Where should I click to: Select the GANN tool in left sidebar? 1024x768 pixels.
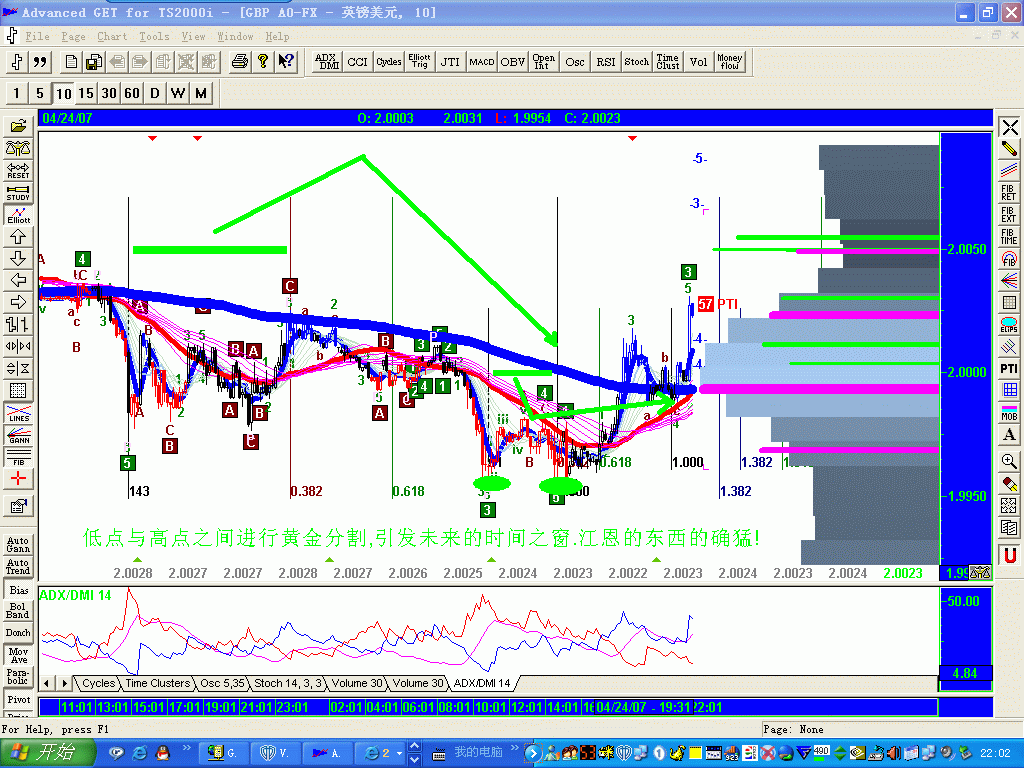pos(18,436)
